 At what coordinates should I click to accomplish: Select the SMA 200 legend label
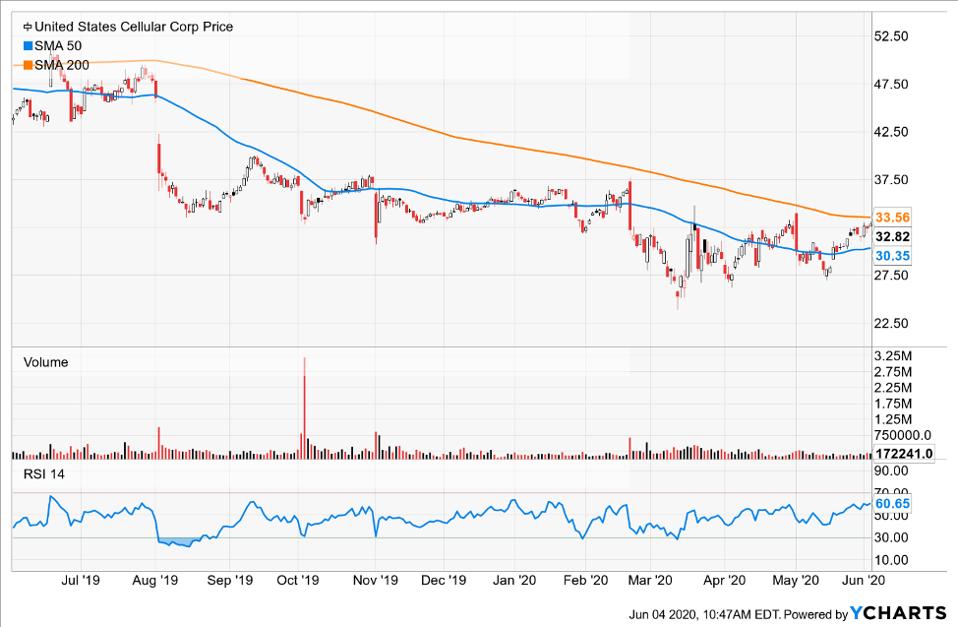tap(62, 65)
